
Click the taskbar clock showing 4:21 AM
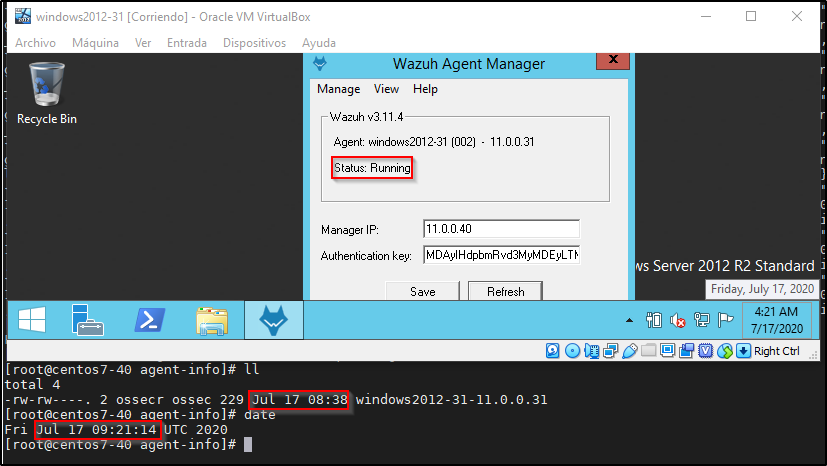(x=776, y=320)
